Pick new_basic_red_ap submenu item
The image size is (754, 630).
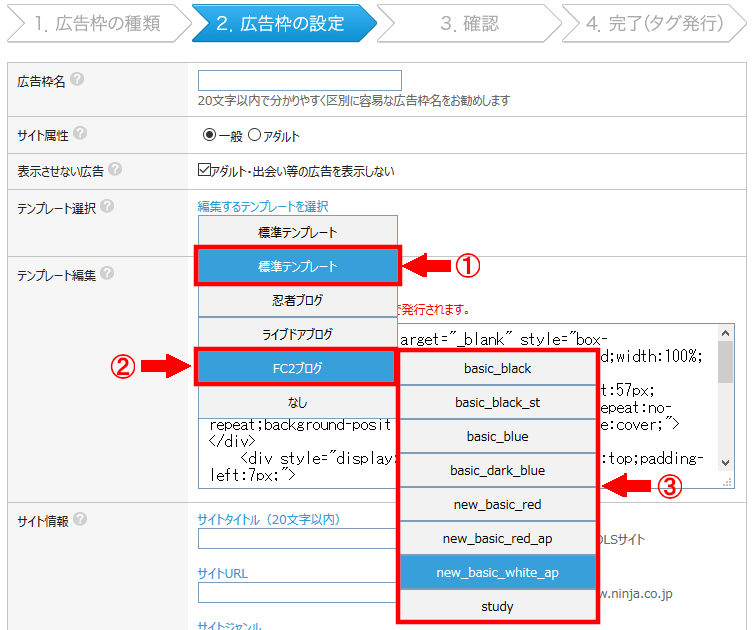point(498,539)
